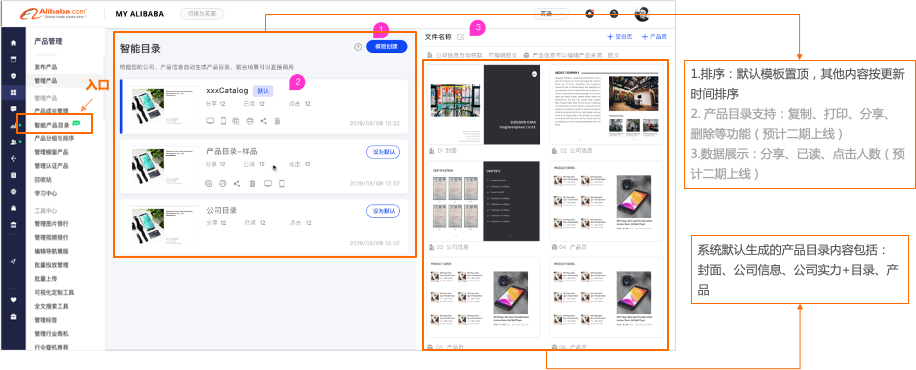916x370 pixels.
Task: Select the xxxCatalog card thumbnail
Action: [x=163, y=105]
